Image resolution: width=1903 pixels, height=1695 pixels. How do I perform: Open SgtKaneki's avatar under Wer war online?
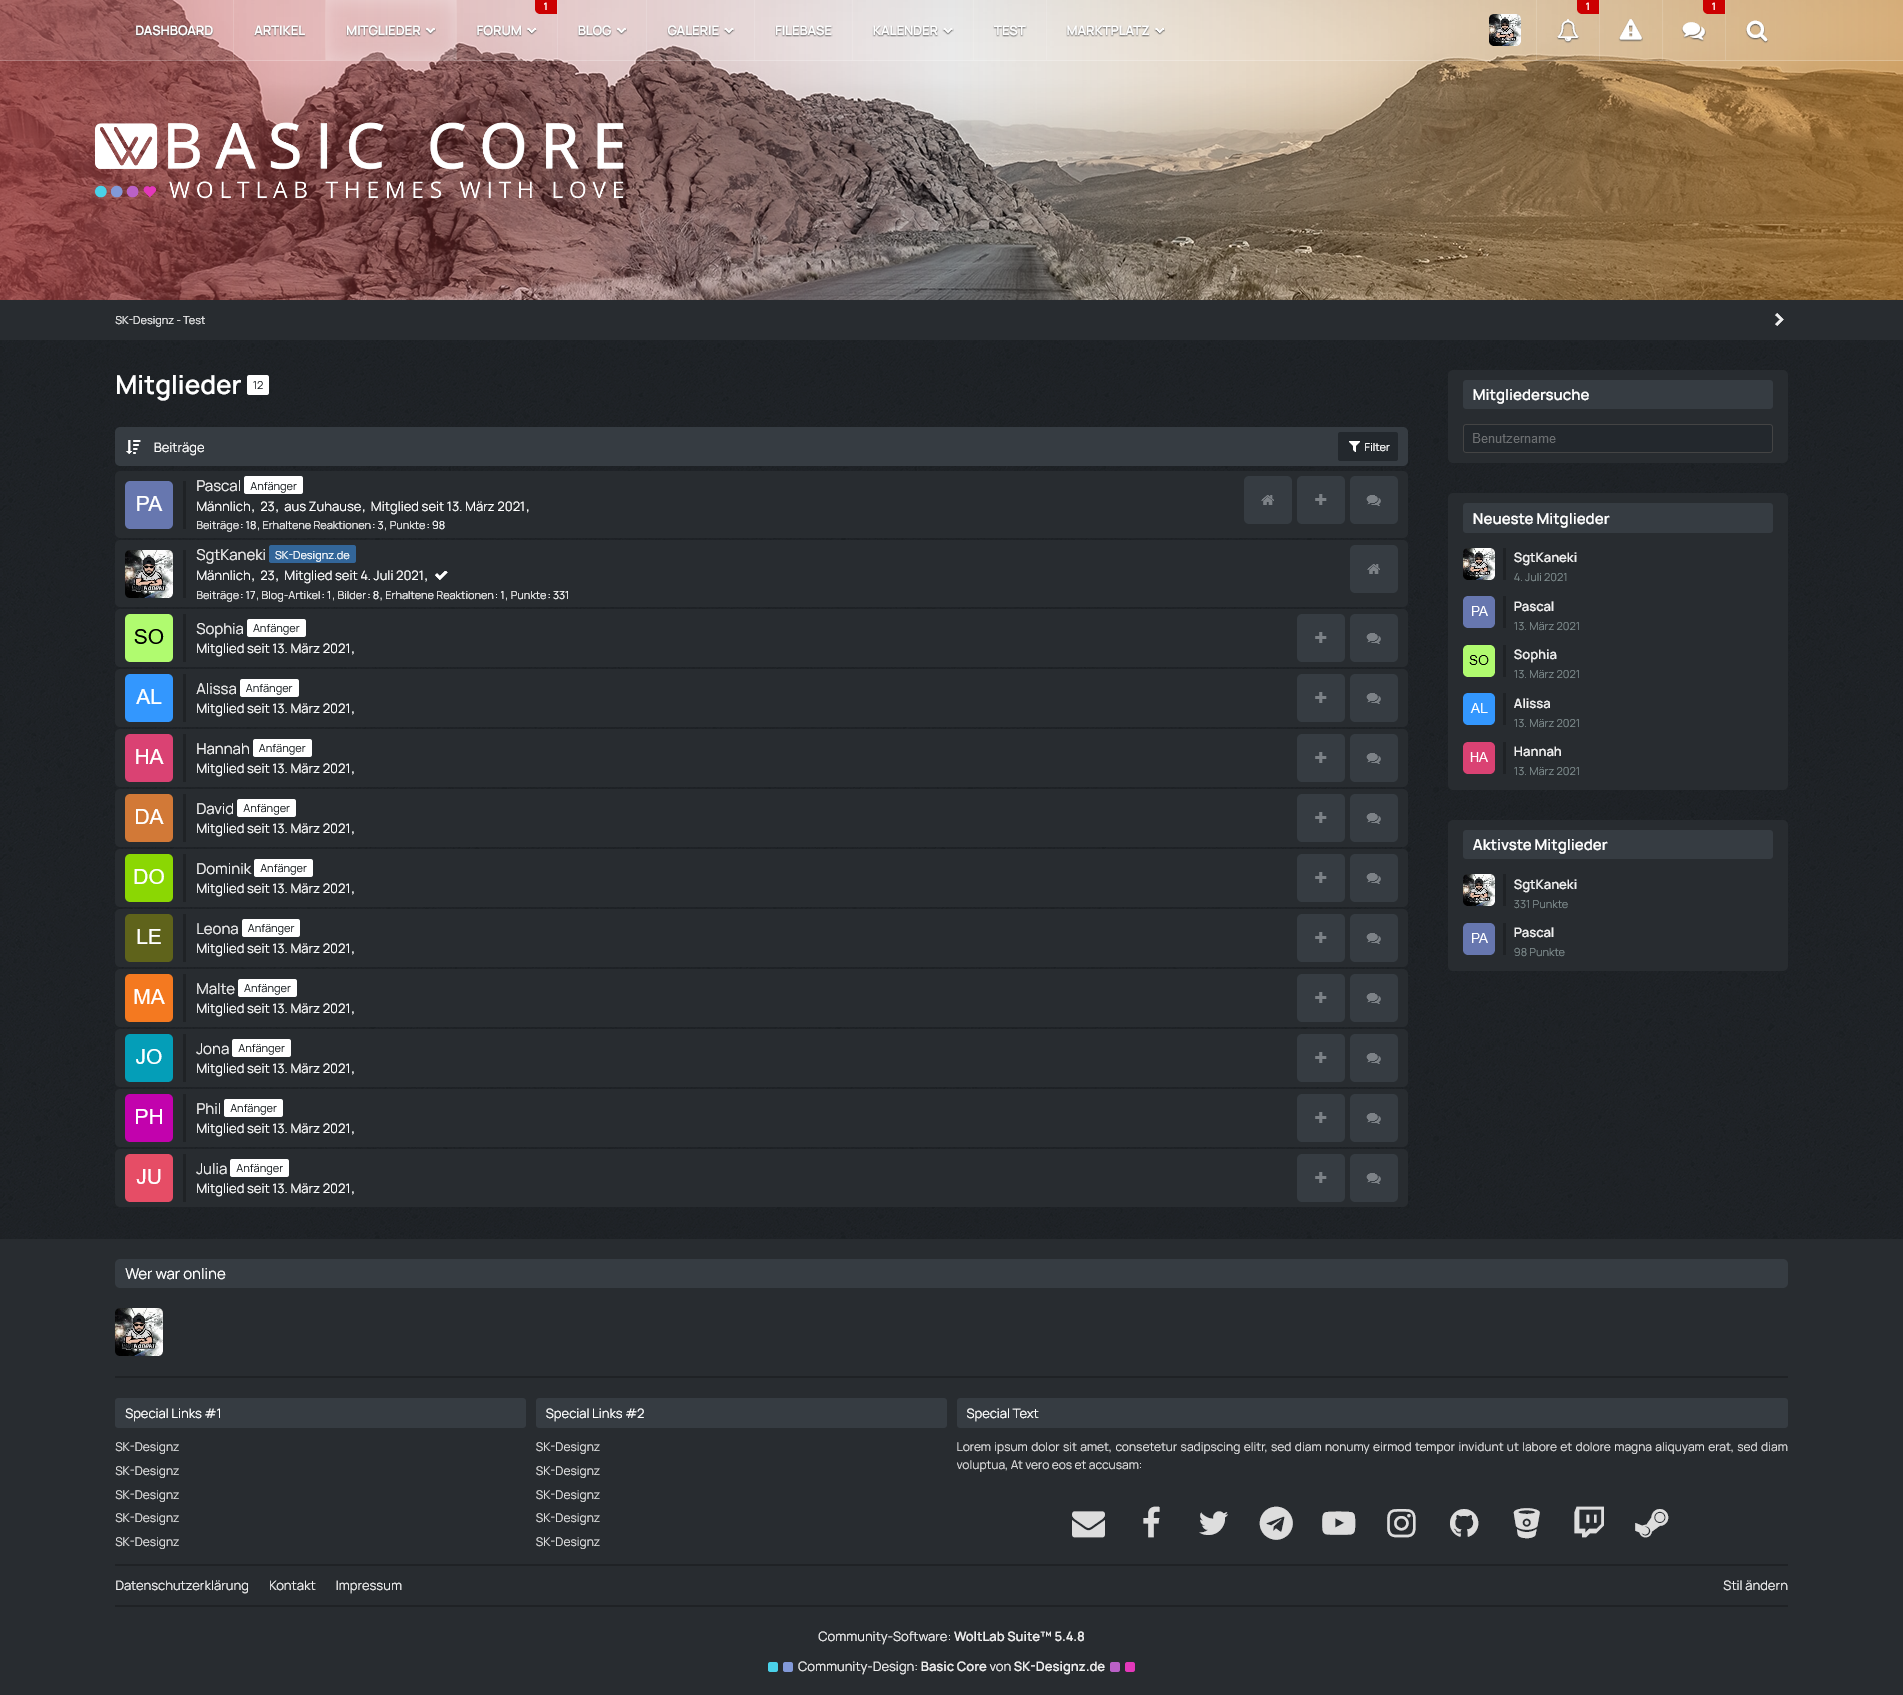click(139, 1332)
